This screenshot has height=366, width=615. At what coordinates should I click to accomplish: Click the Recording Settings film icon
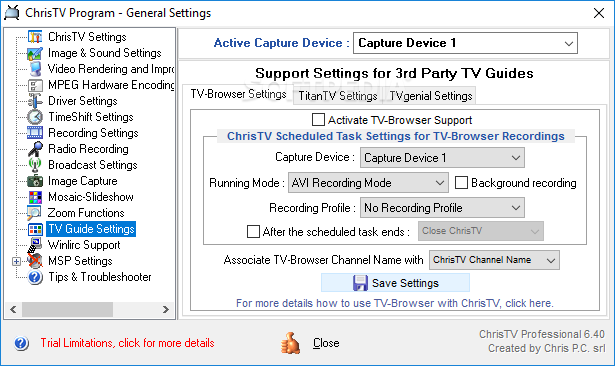35,133
